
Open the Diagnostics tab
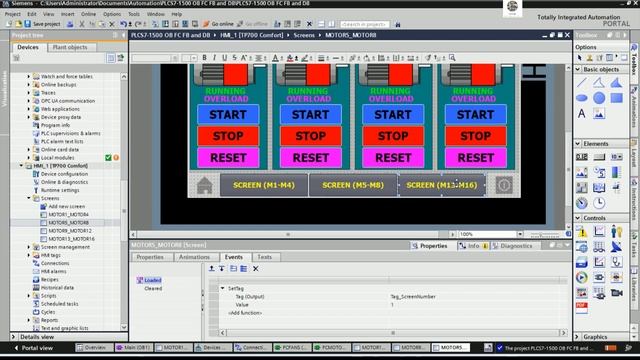pos(516,246)
